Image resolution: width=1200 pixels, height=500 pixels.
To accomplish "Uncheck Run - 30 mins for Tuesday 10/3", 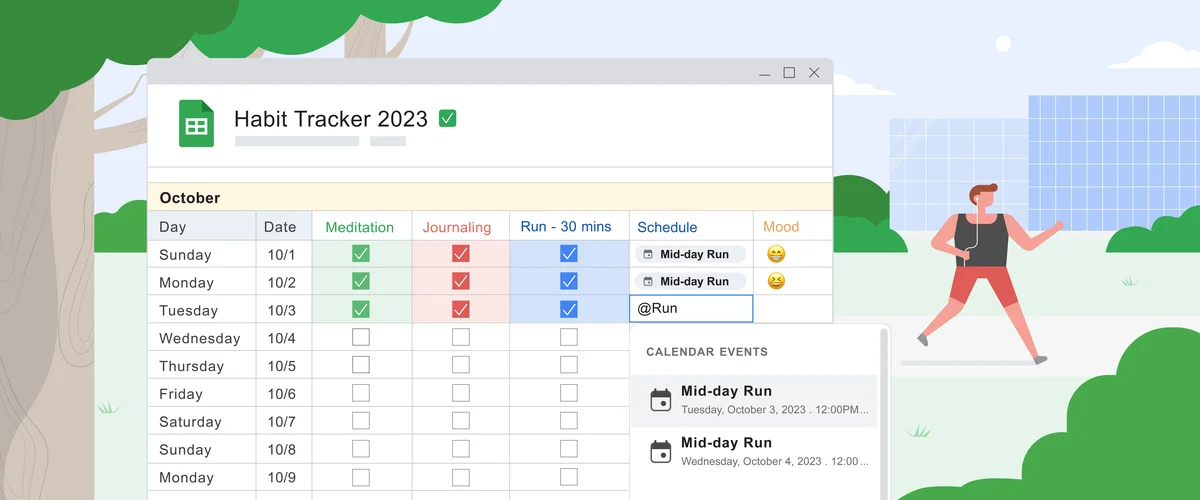I will pos(568,309).
